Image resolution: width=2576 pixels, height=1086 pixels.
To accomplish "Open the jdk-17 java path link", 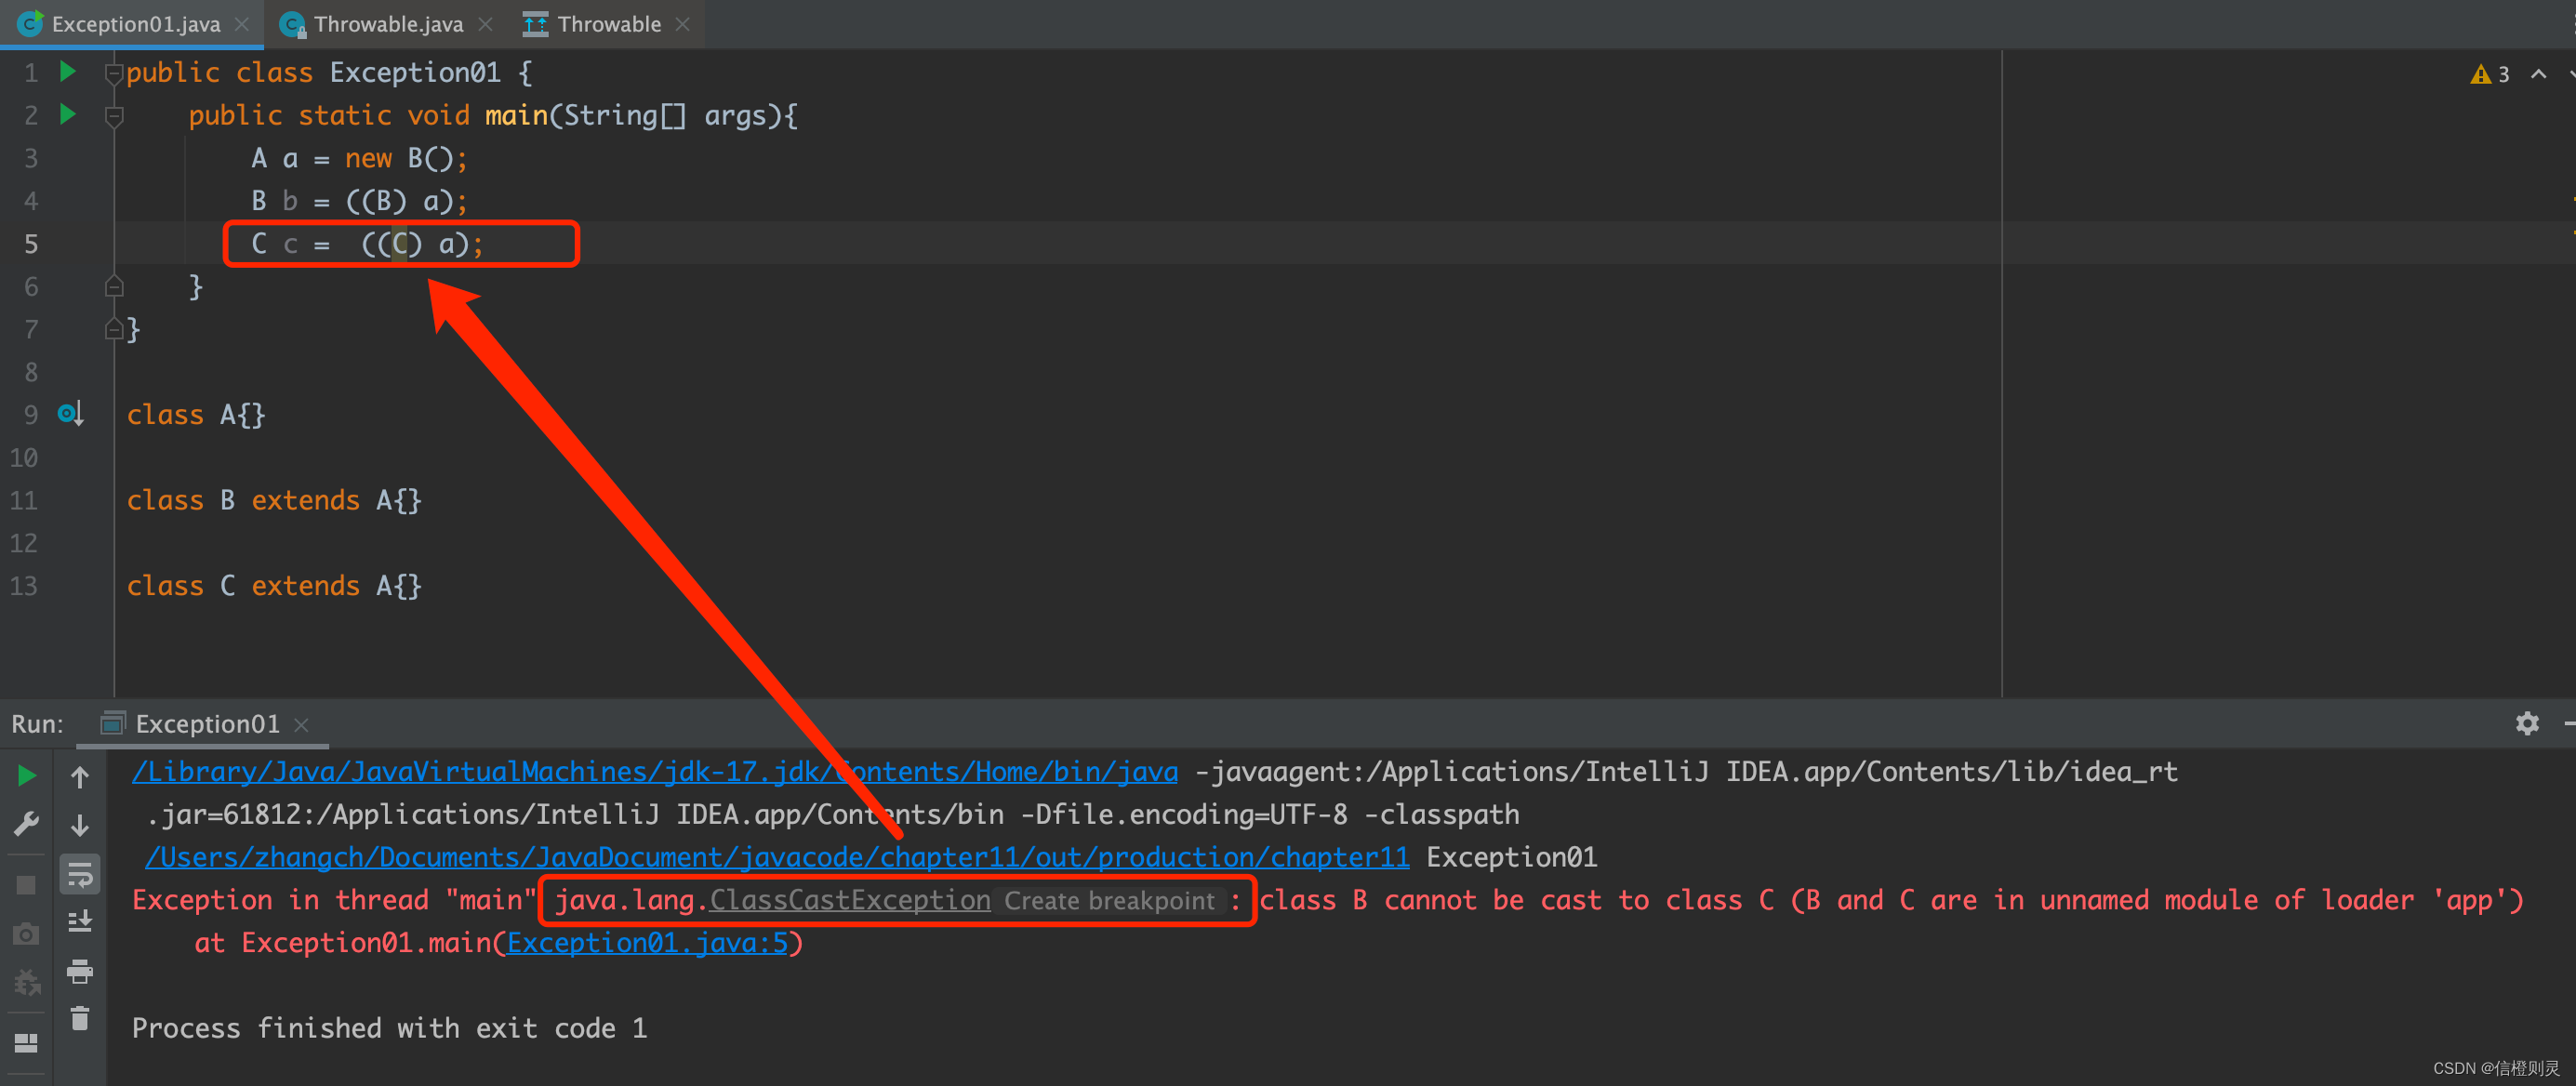I will [655, 771].
